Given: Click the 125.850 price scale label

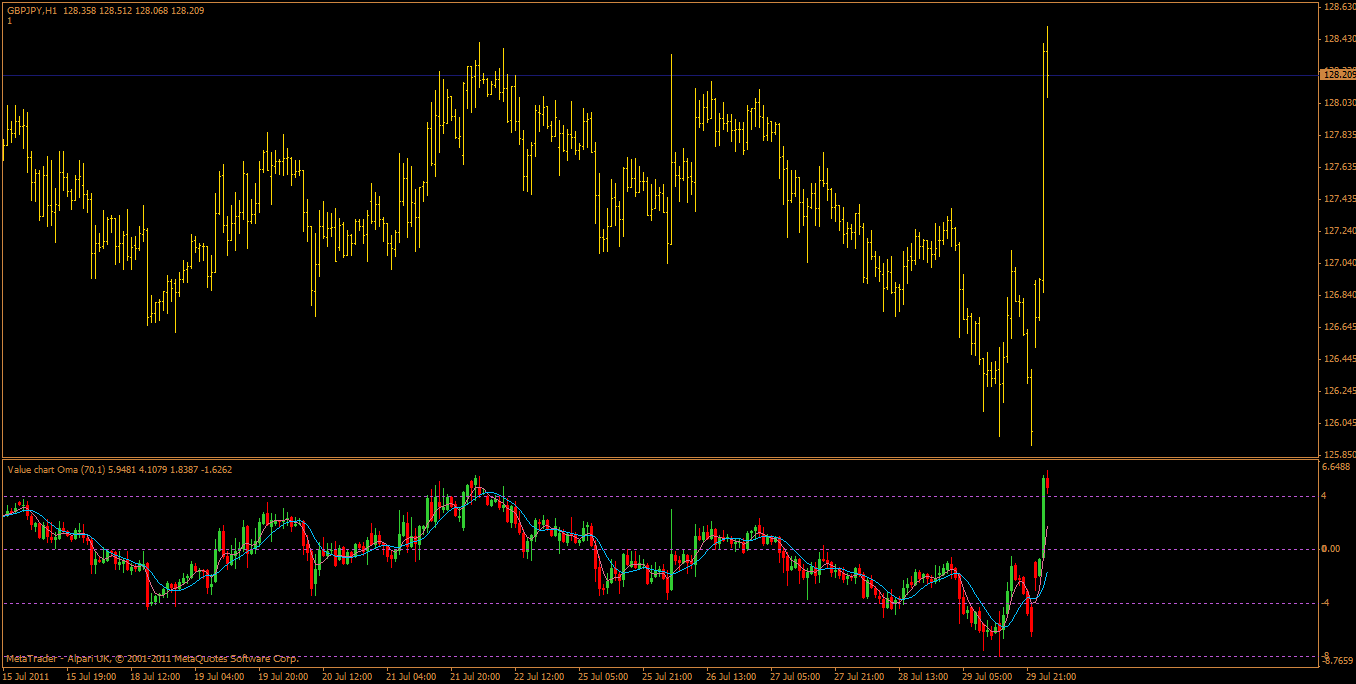Looking at the screenshot, I should click(x=1338, y=454).
